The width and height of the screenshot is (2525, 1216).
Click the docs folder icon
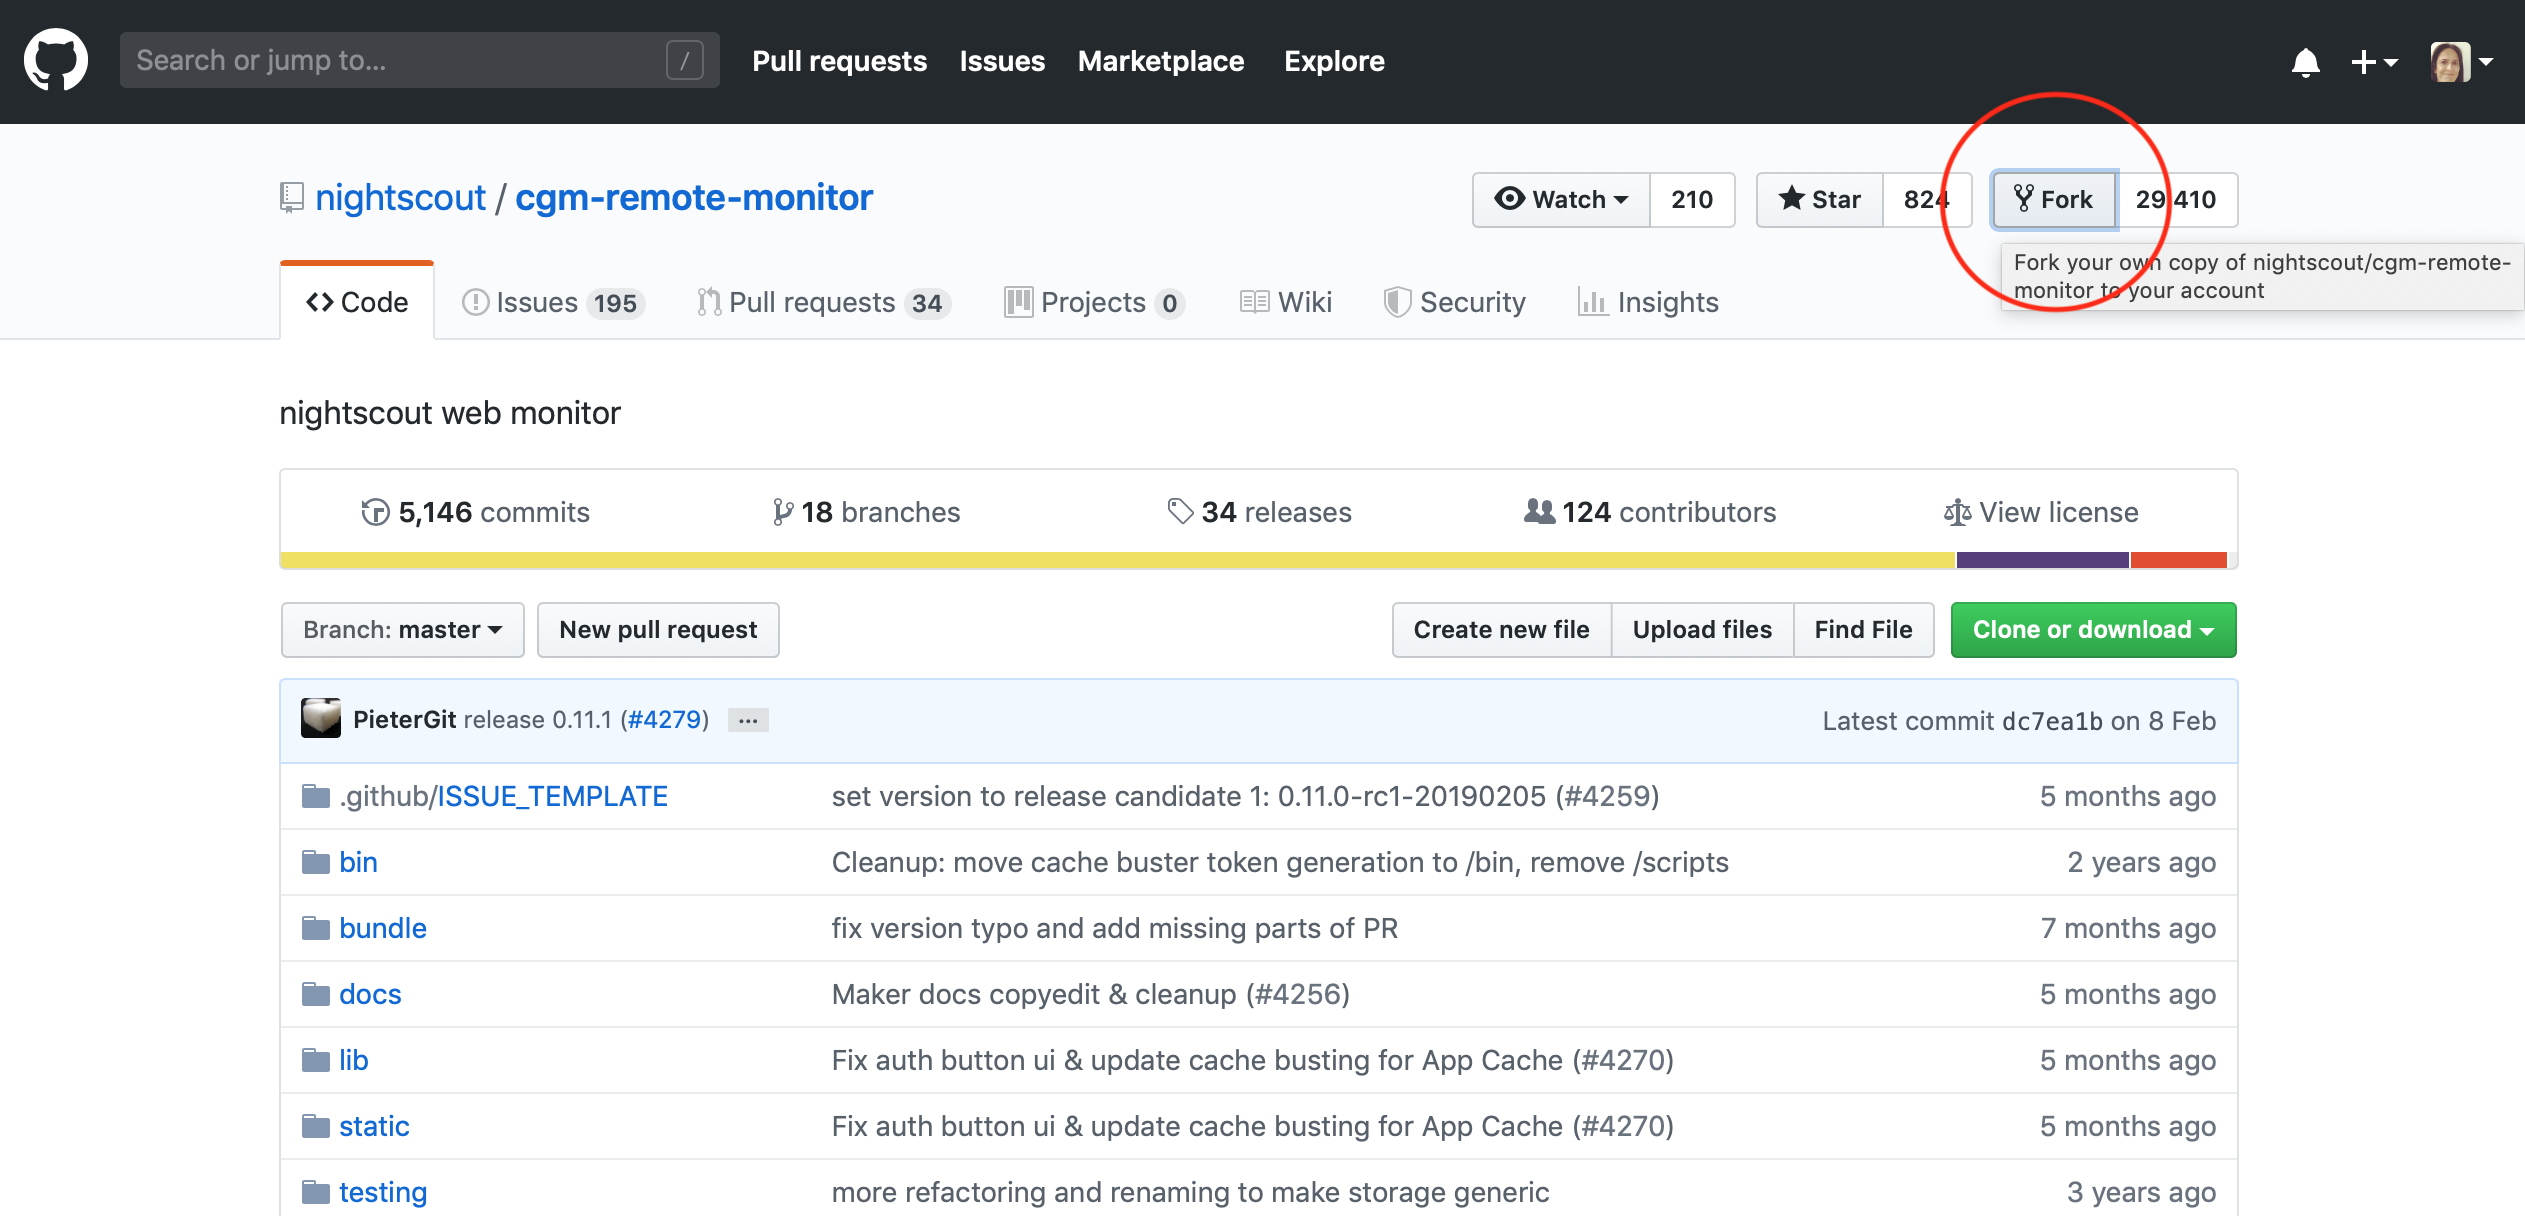pyautogui.click(x=316, y=994)
